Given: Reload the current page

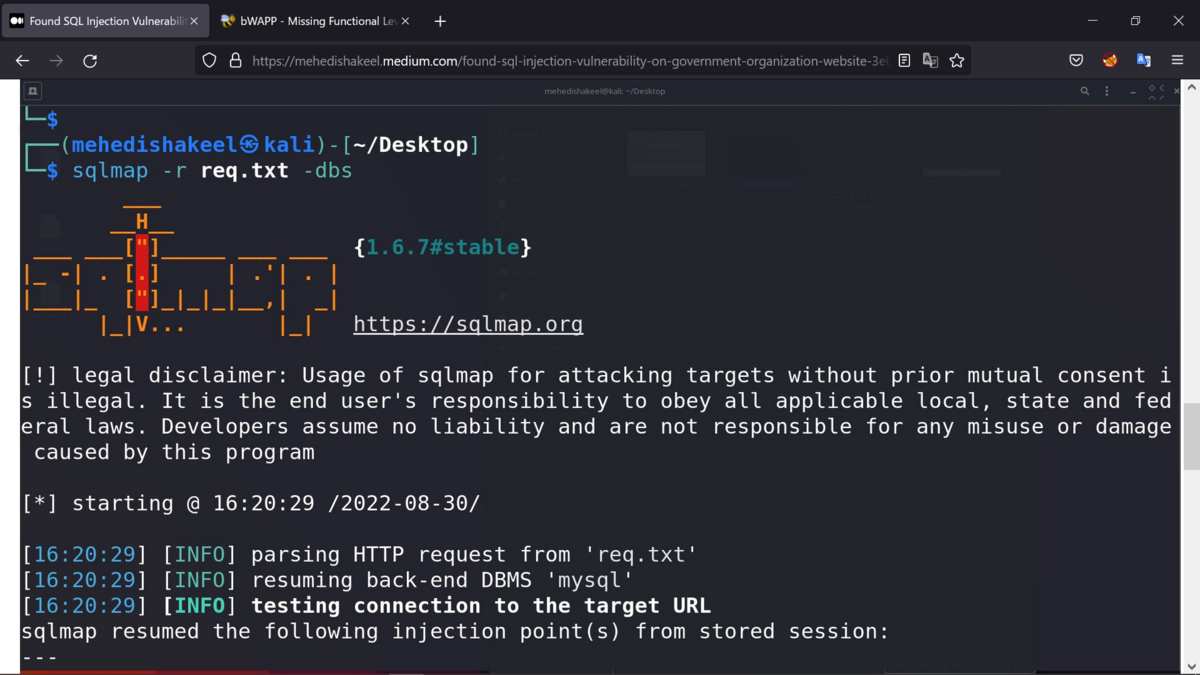Looking at the screenshot, I should (90, 60).
